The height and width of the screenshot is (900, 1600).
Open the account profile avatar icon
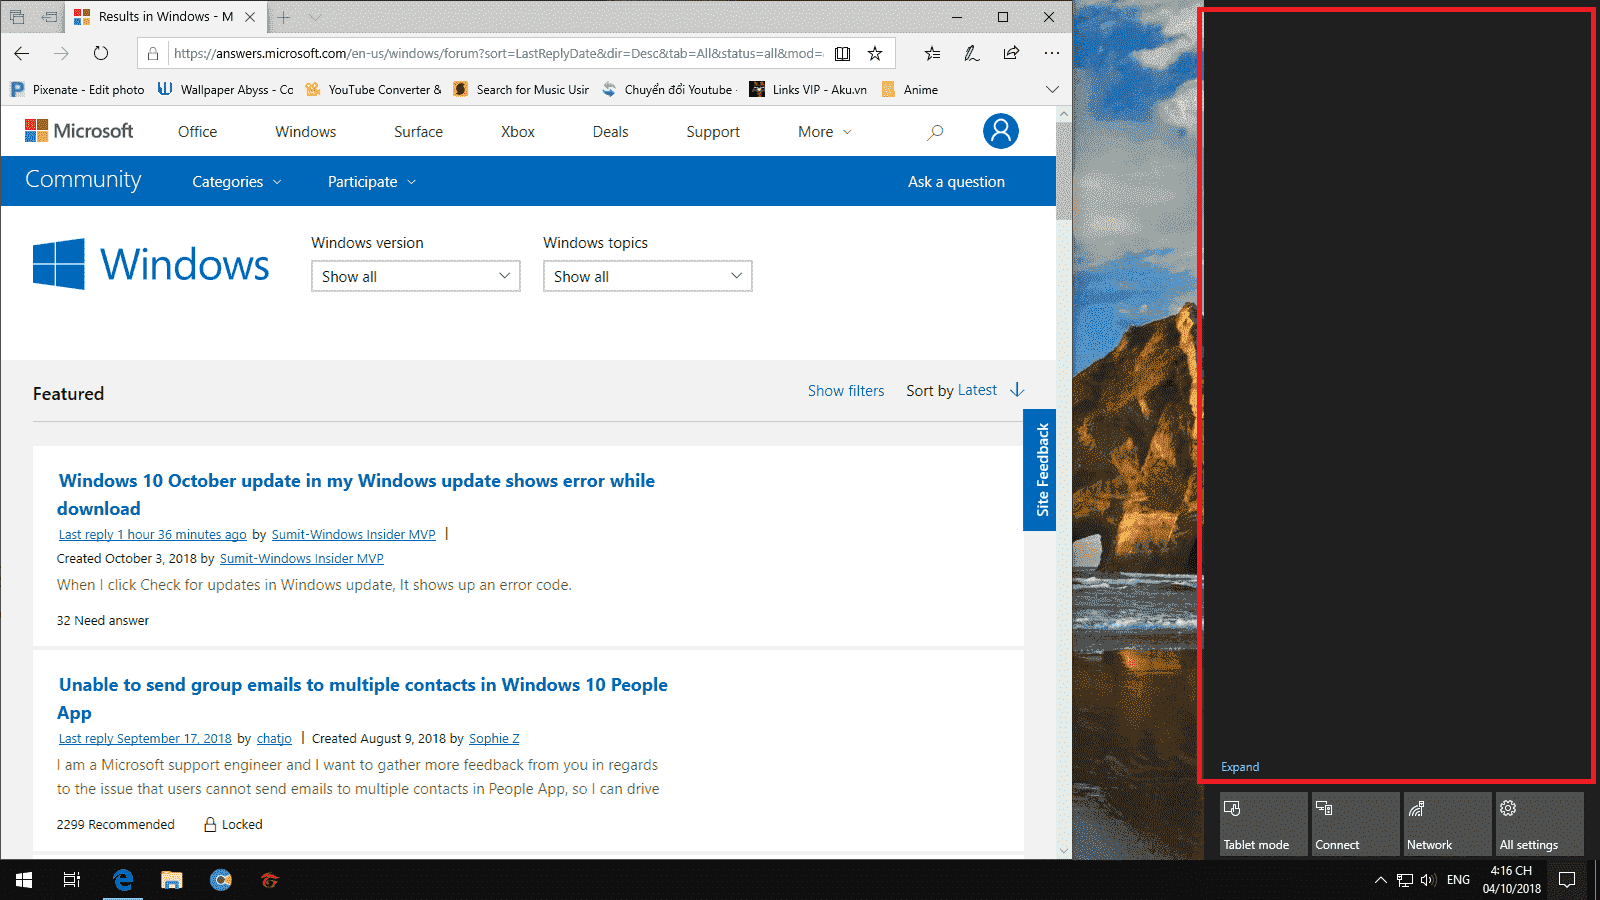coord(1000,131)
